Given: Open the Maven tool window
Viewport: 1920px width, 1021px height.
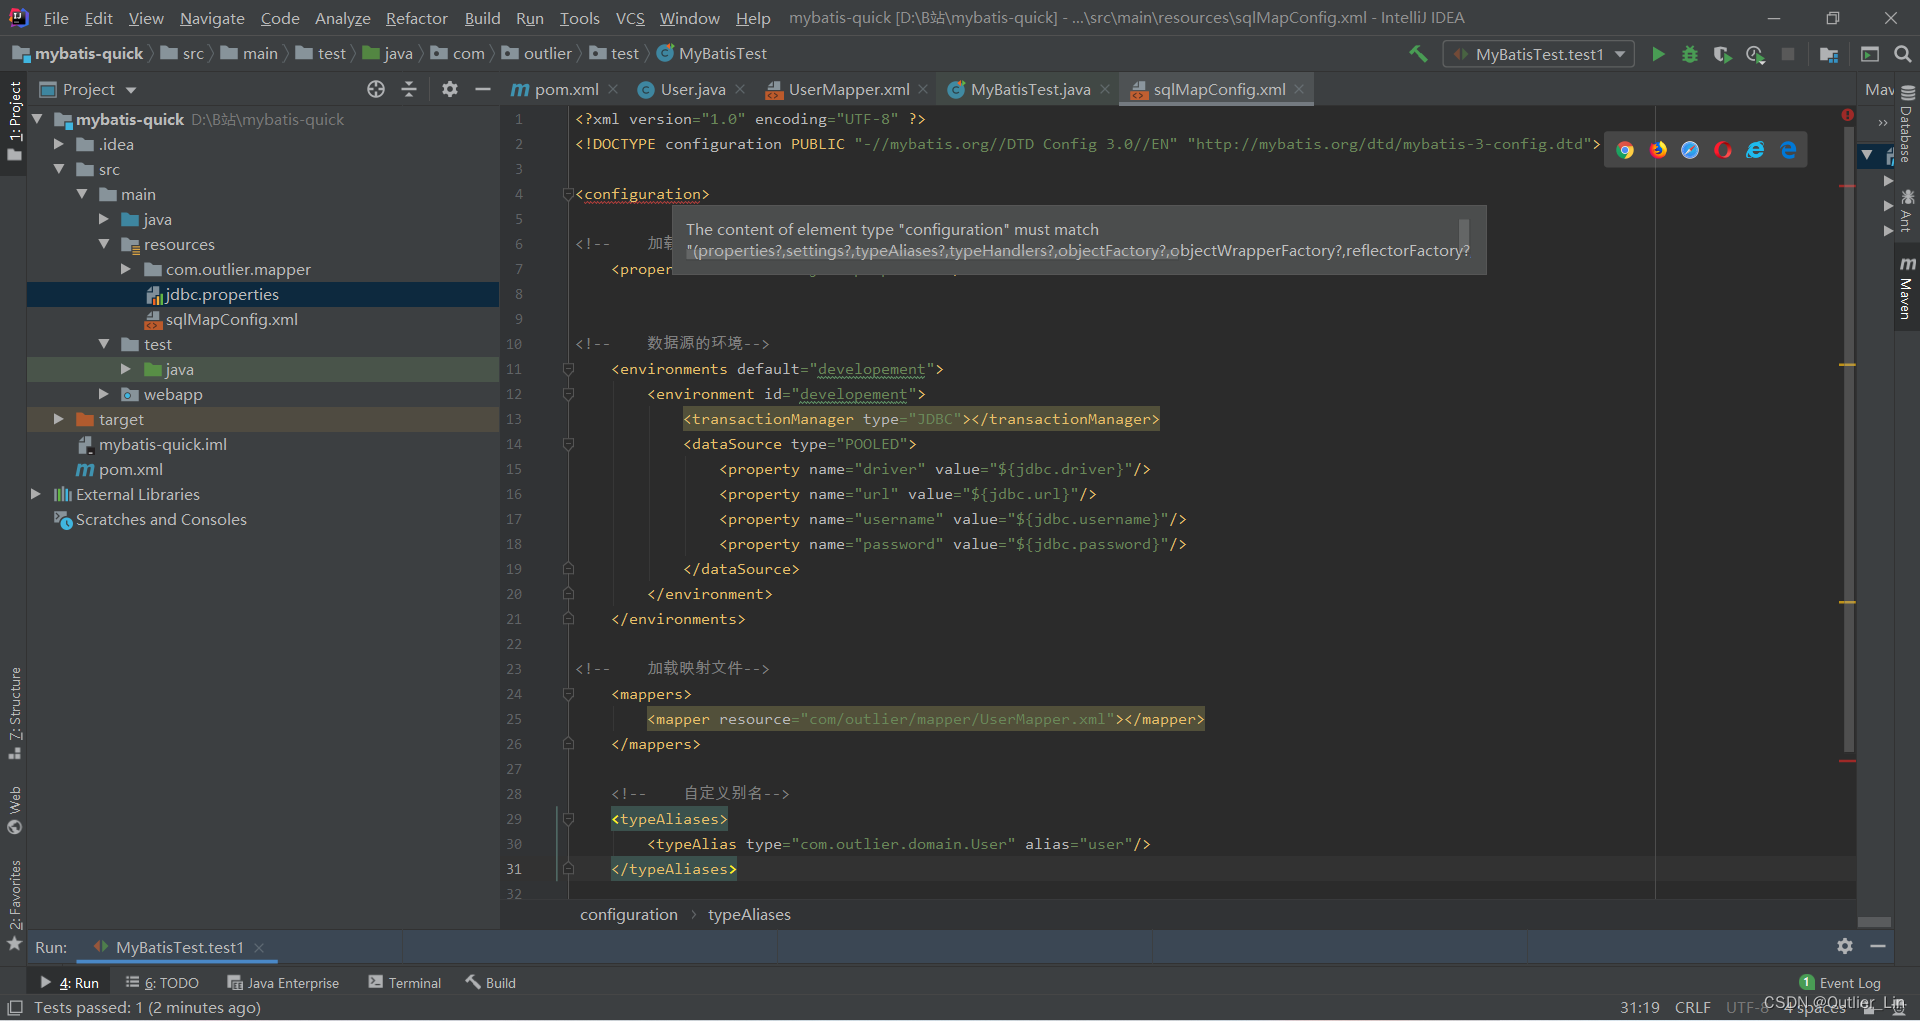Looking at the screenshot, I should [1907, 288].
